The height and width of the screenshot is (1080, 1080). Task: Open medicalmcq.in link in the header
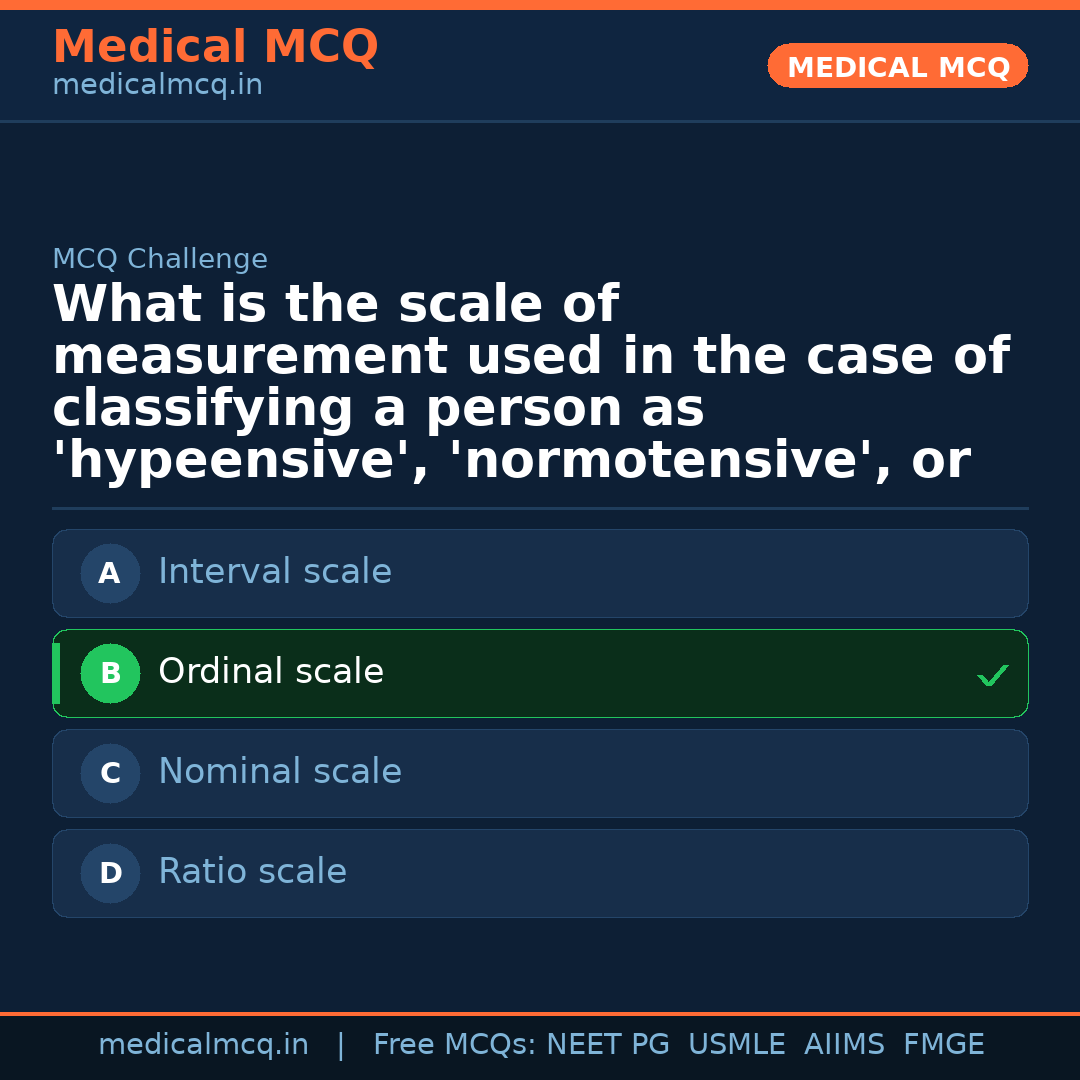pos(157,86)
